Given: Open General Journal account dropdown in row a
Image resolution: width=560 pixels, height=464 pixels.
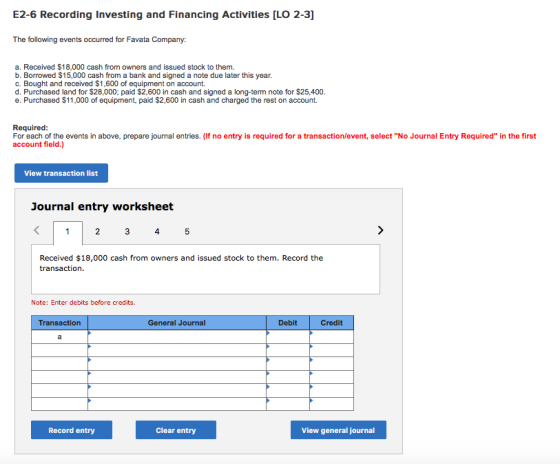Looking at the screenshot, I should coord(177,337).
